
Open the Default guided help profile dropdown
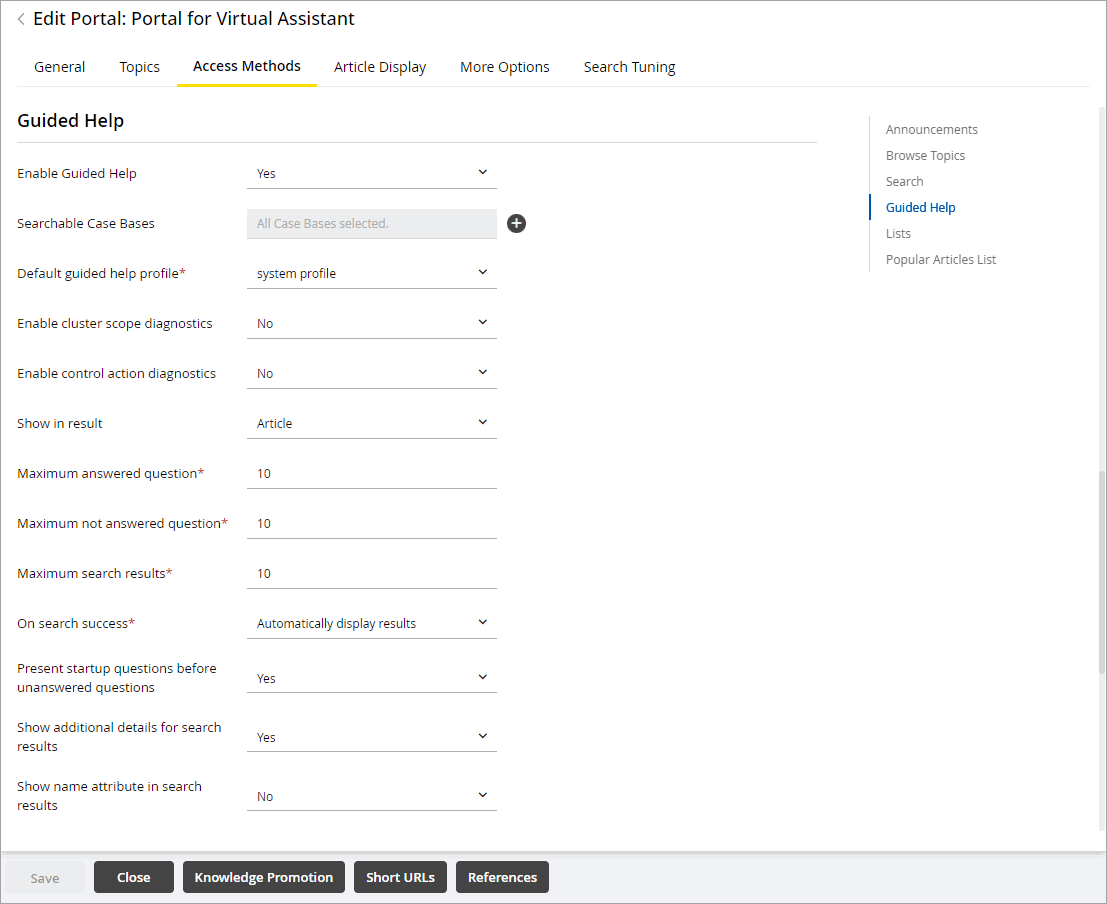[x=371, y=272]
